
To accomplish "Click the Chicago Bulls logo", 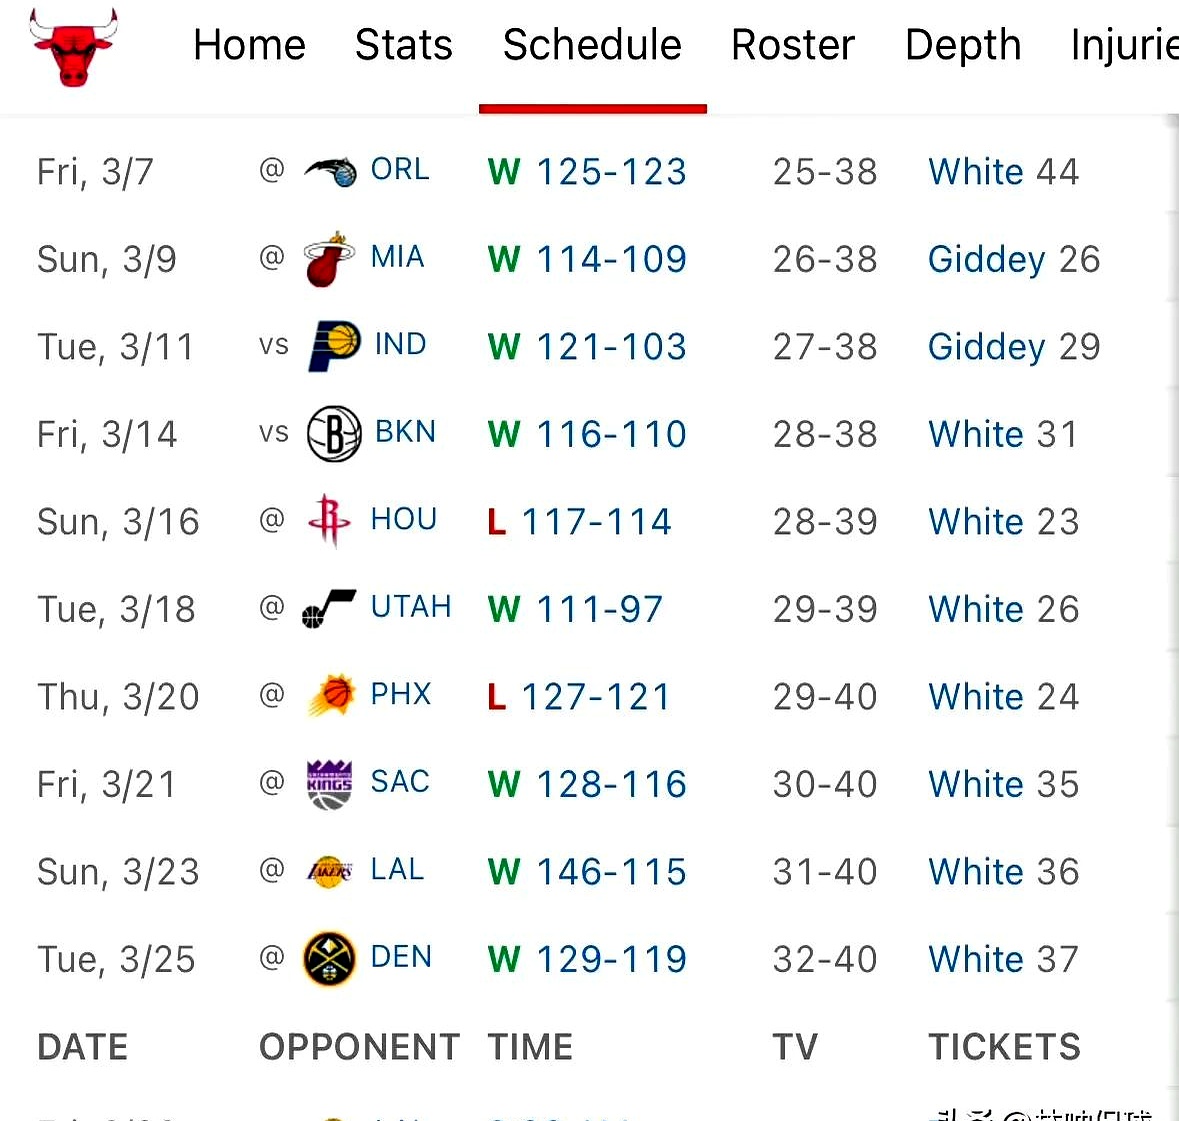I will coord(73,47).
